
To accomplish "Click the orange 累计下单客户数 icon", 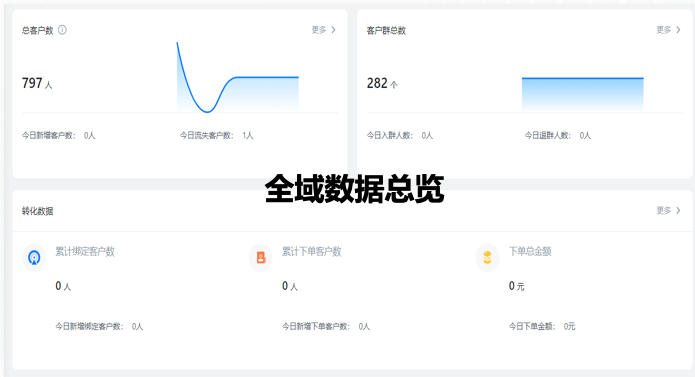I will pyautogui.click(x=261, y=257).
